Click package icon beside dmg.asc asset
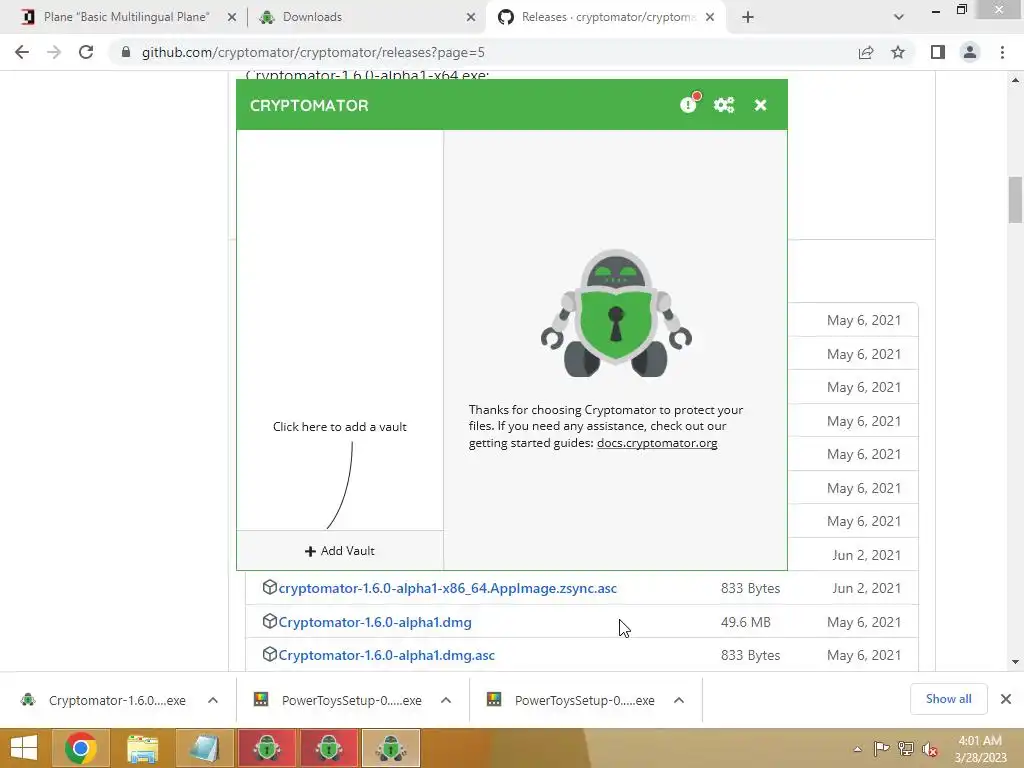1024x768 pixels. point(269,654)
